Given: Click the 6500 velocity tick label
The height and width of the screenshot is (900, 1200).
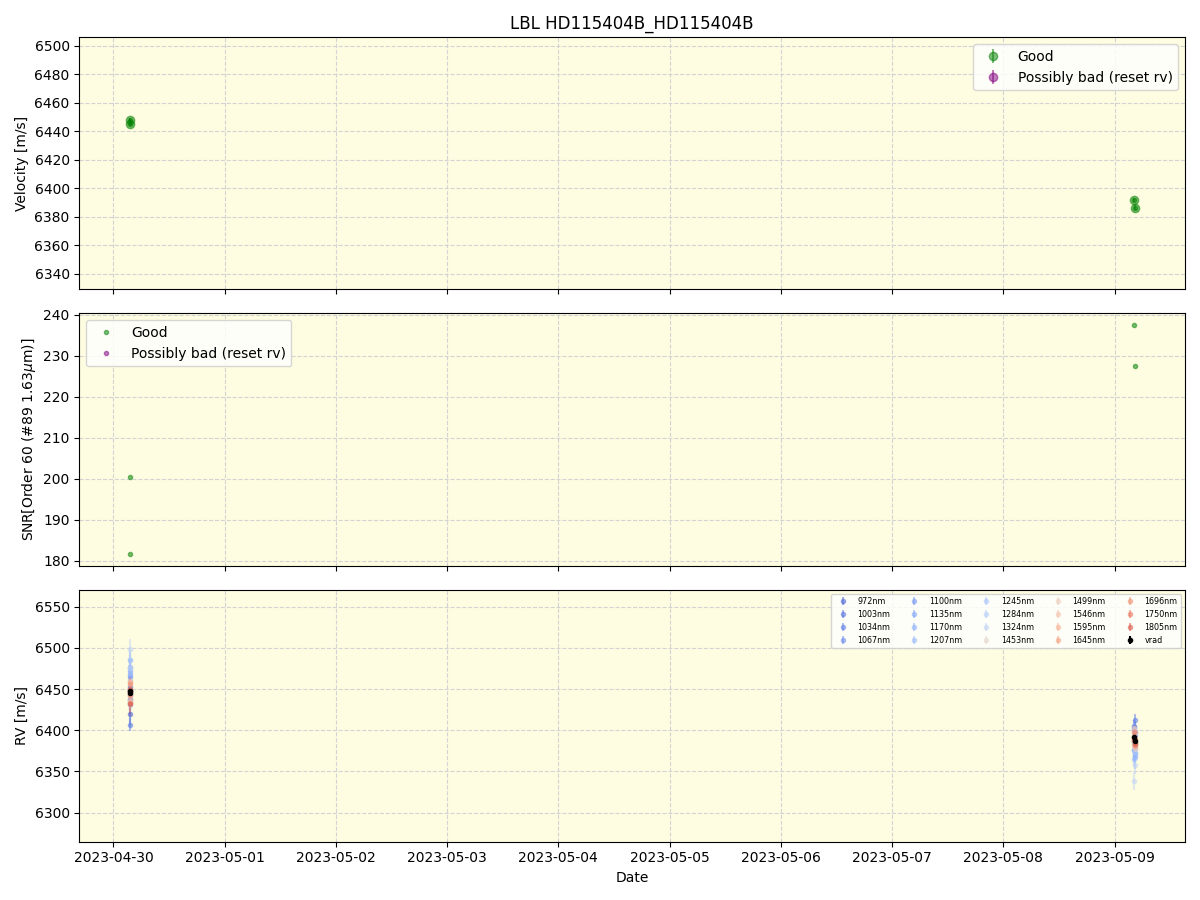Looking at the screenshot, I should coord(52,46).
